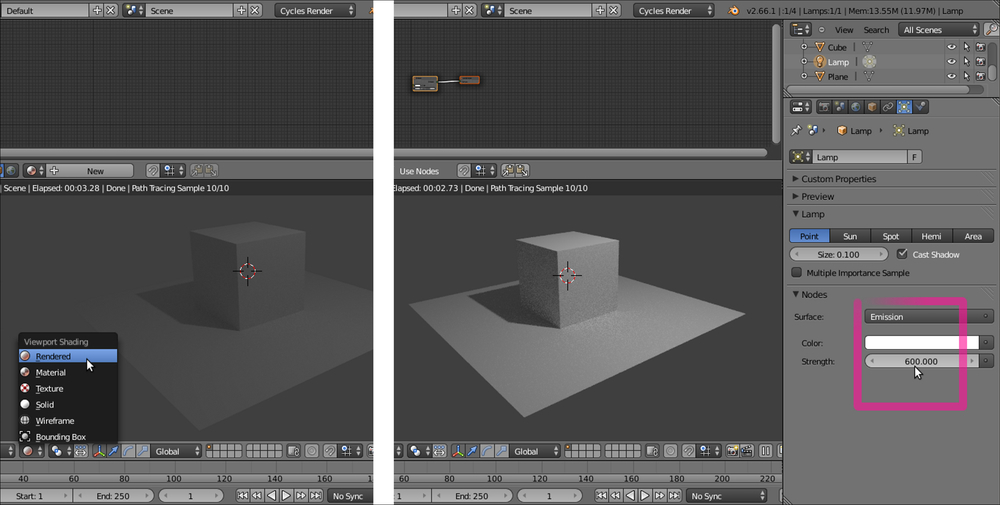The width and height of the screenshot is (1000, 505).
Task: Enable Multiple Importance Sample checkbox
Action: tap(797, 272)
